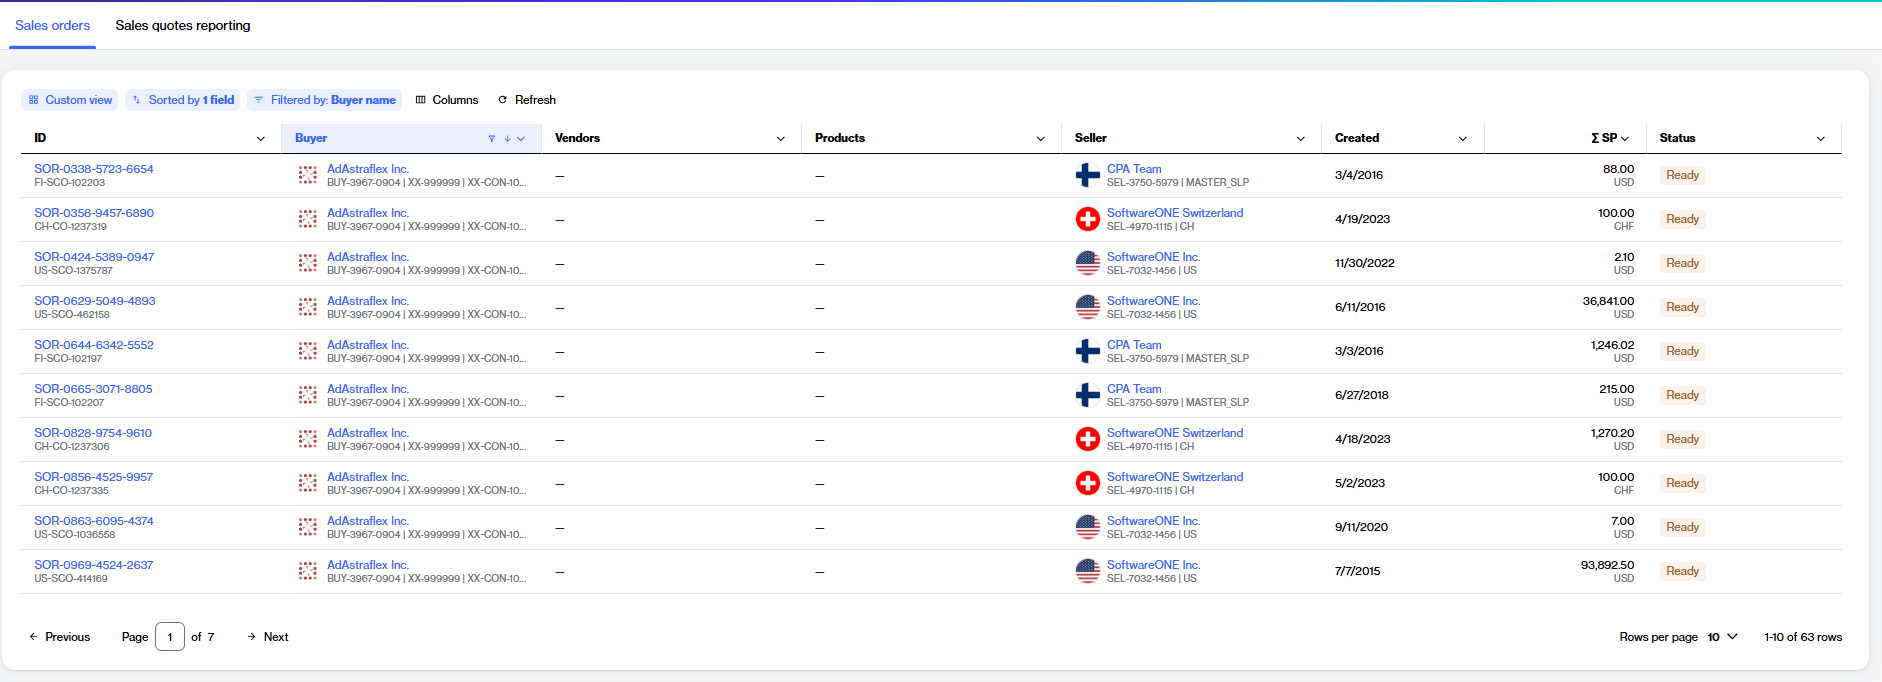
Task: Open the Vendors column dropdown
Action: pyautogui.click(x=781, y=139)
